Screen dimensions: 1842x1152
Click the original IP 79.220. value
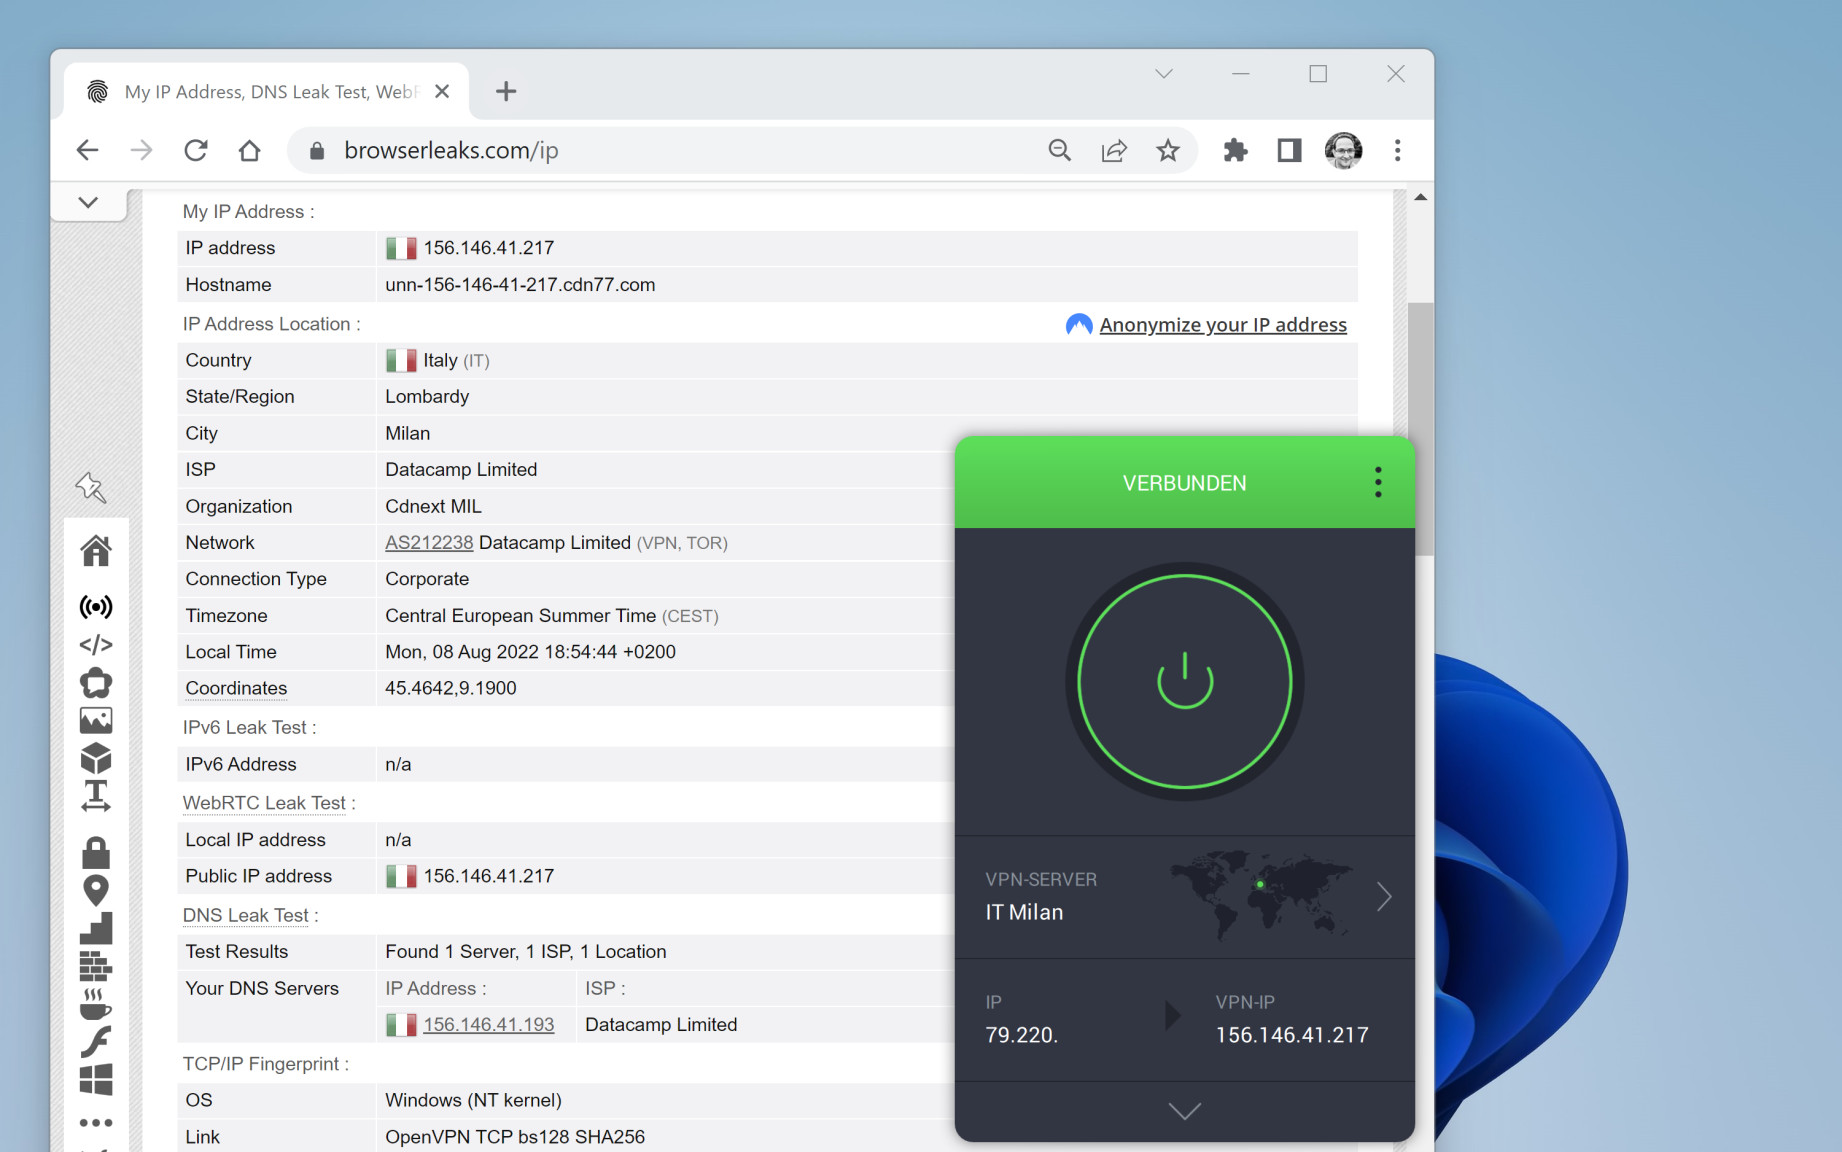[1021, 1035]
